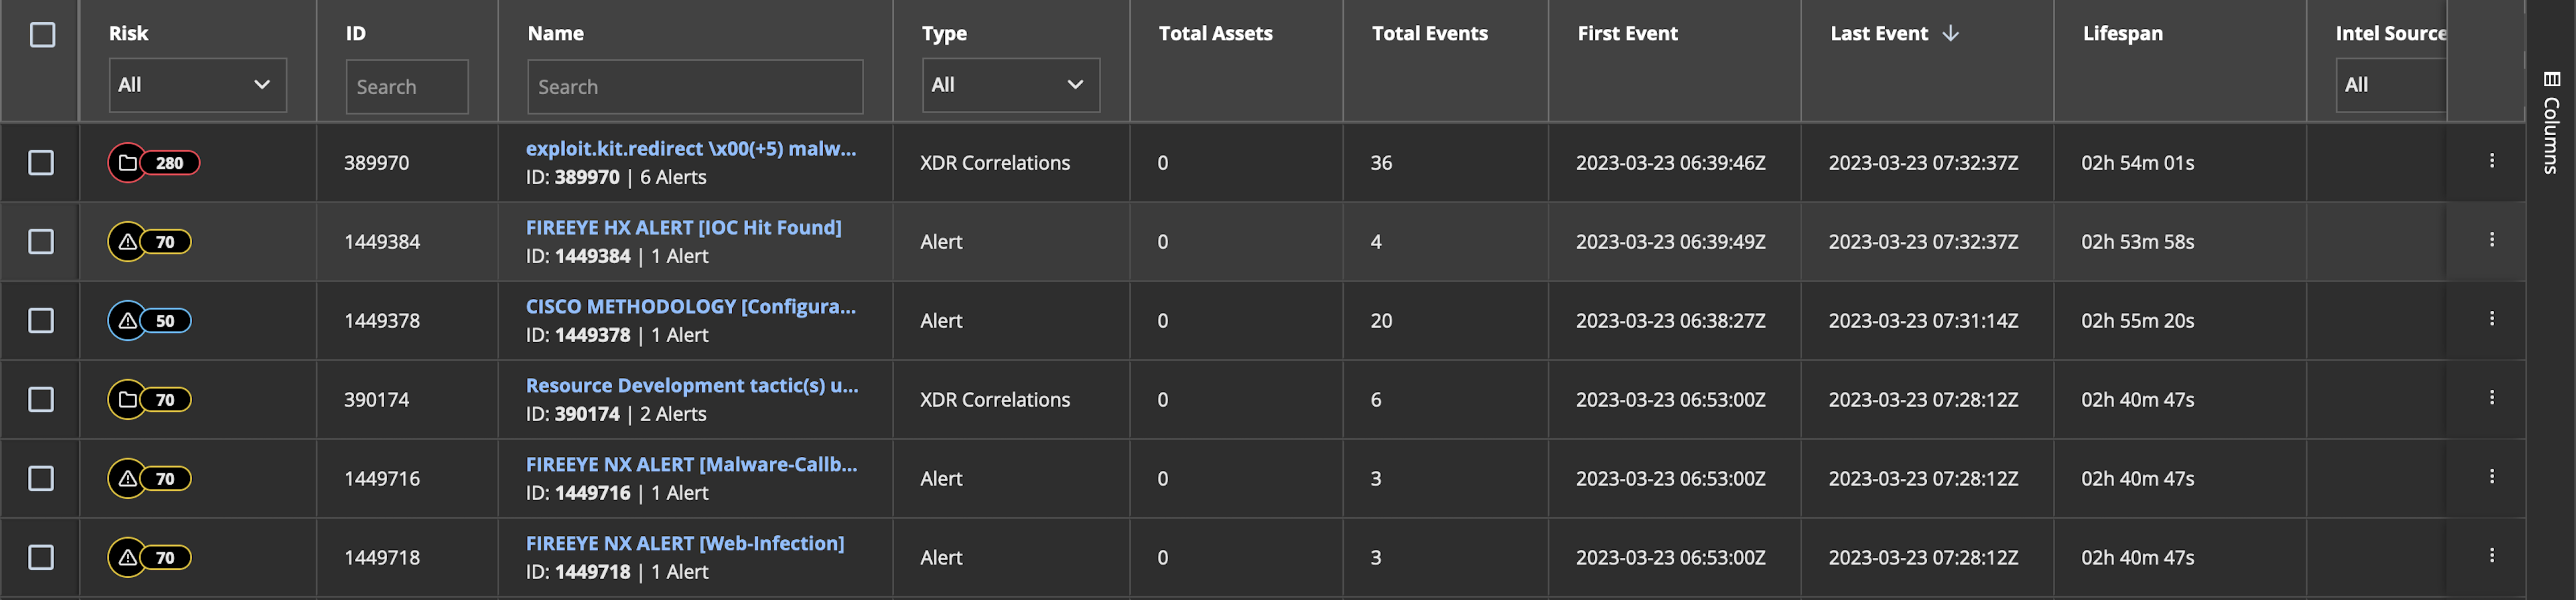Image resolution: width=2576 pixels, height=600 pixels.
Task: Sort by the First Event column
Action: (1627, 33)
